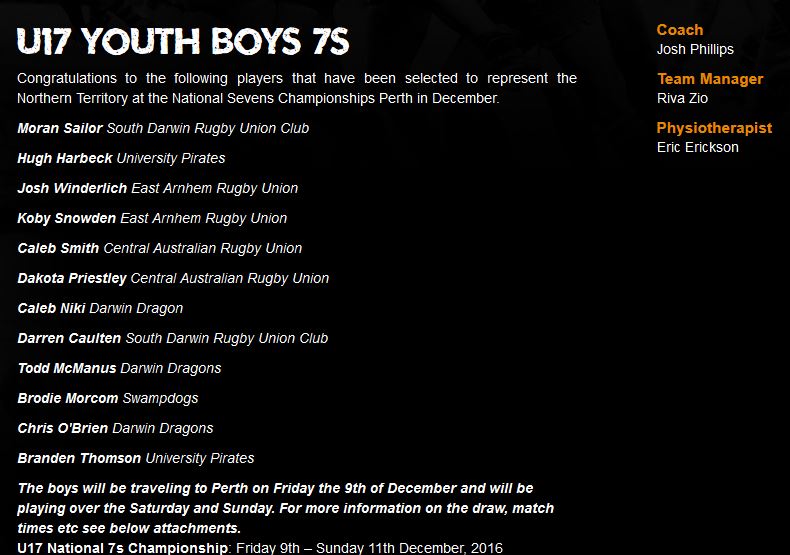This screenshot has width=790, height=555.
Task: Click Branden Thomson University Pirates entry
Action: (x=136, y=458)
